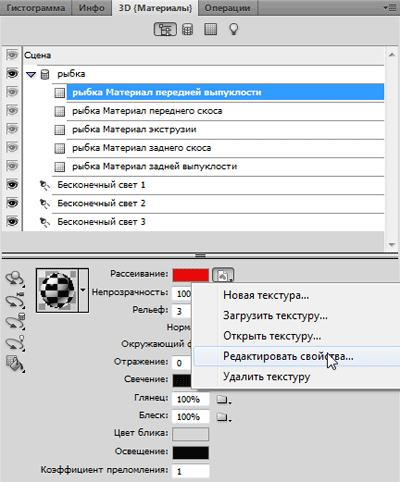Select the Бесконечный свет 2 row

coord(218,203)
